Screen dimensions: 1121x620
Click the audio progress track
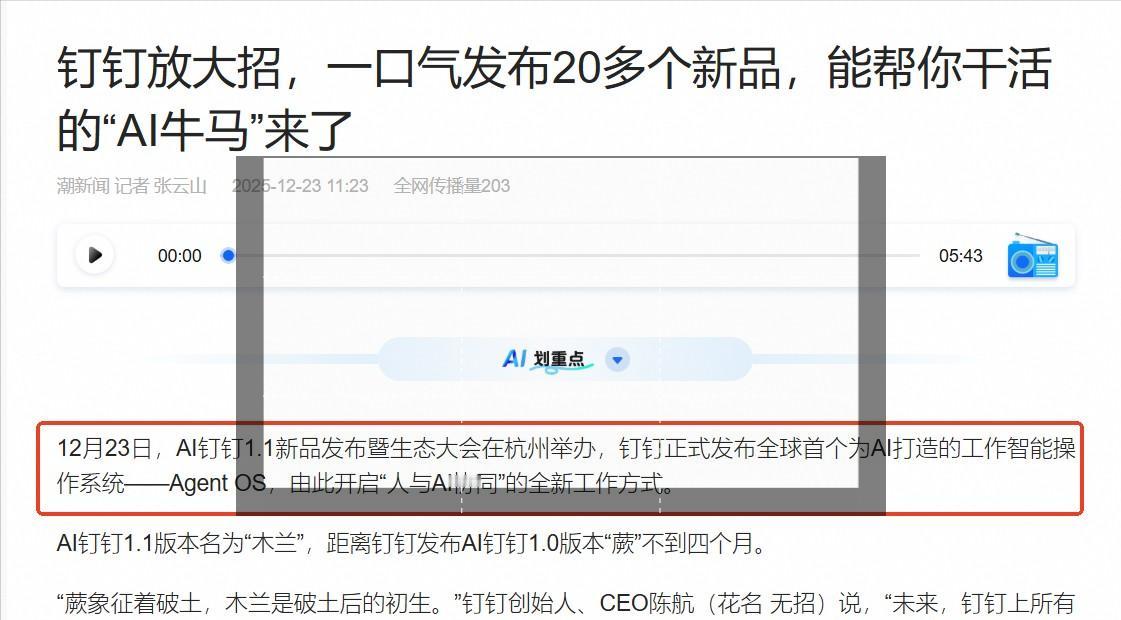click(573, 255)
